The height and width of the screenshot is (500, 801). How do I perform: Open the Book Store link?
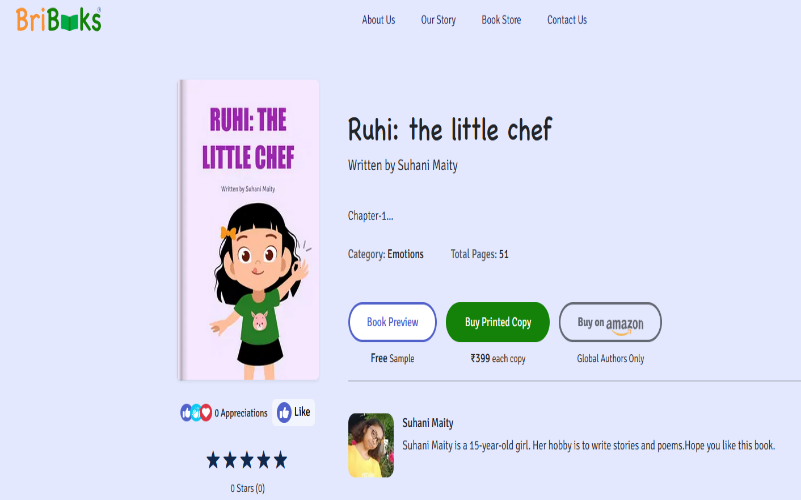pyautogui.click(x=501, y=20)
